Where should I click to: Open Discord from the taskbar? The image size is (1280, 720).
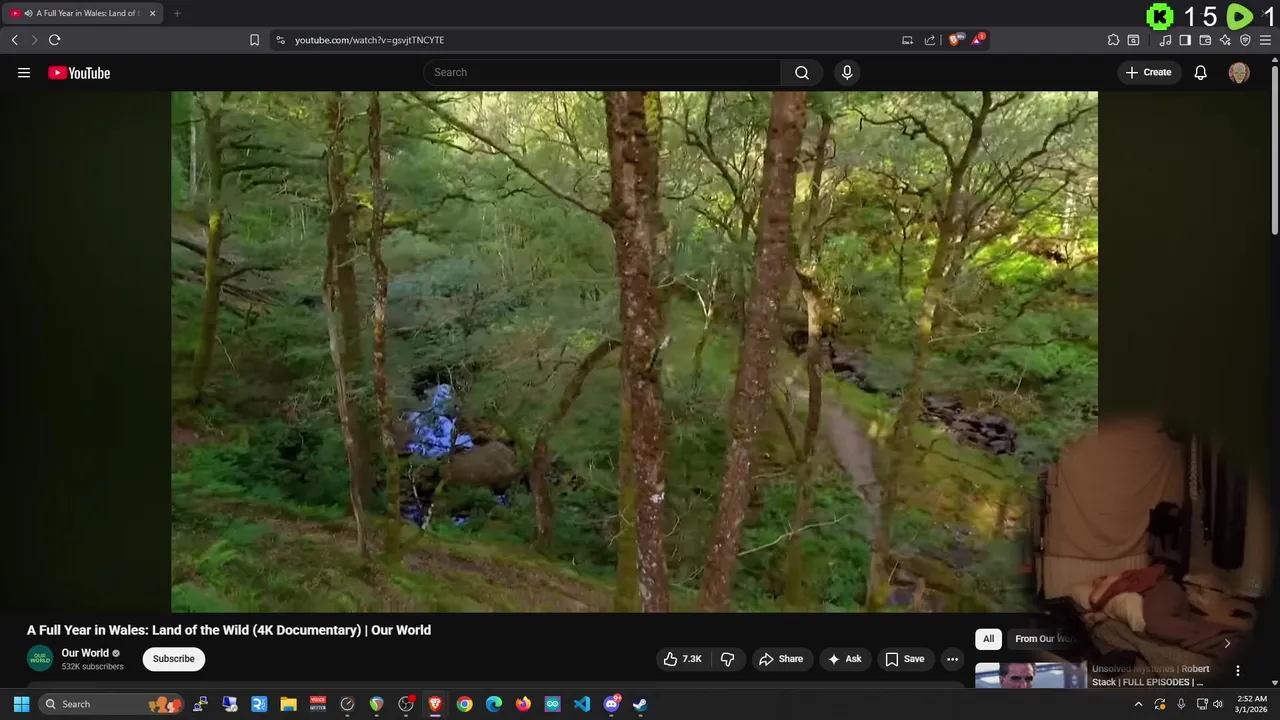coord(611,704)
